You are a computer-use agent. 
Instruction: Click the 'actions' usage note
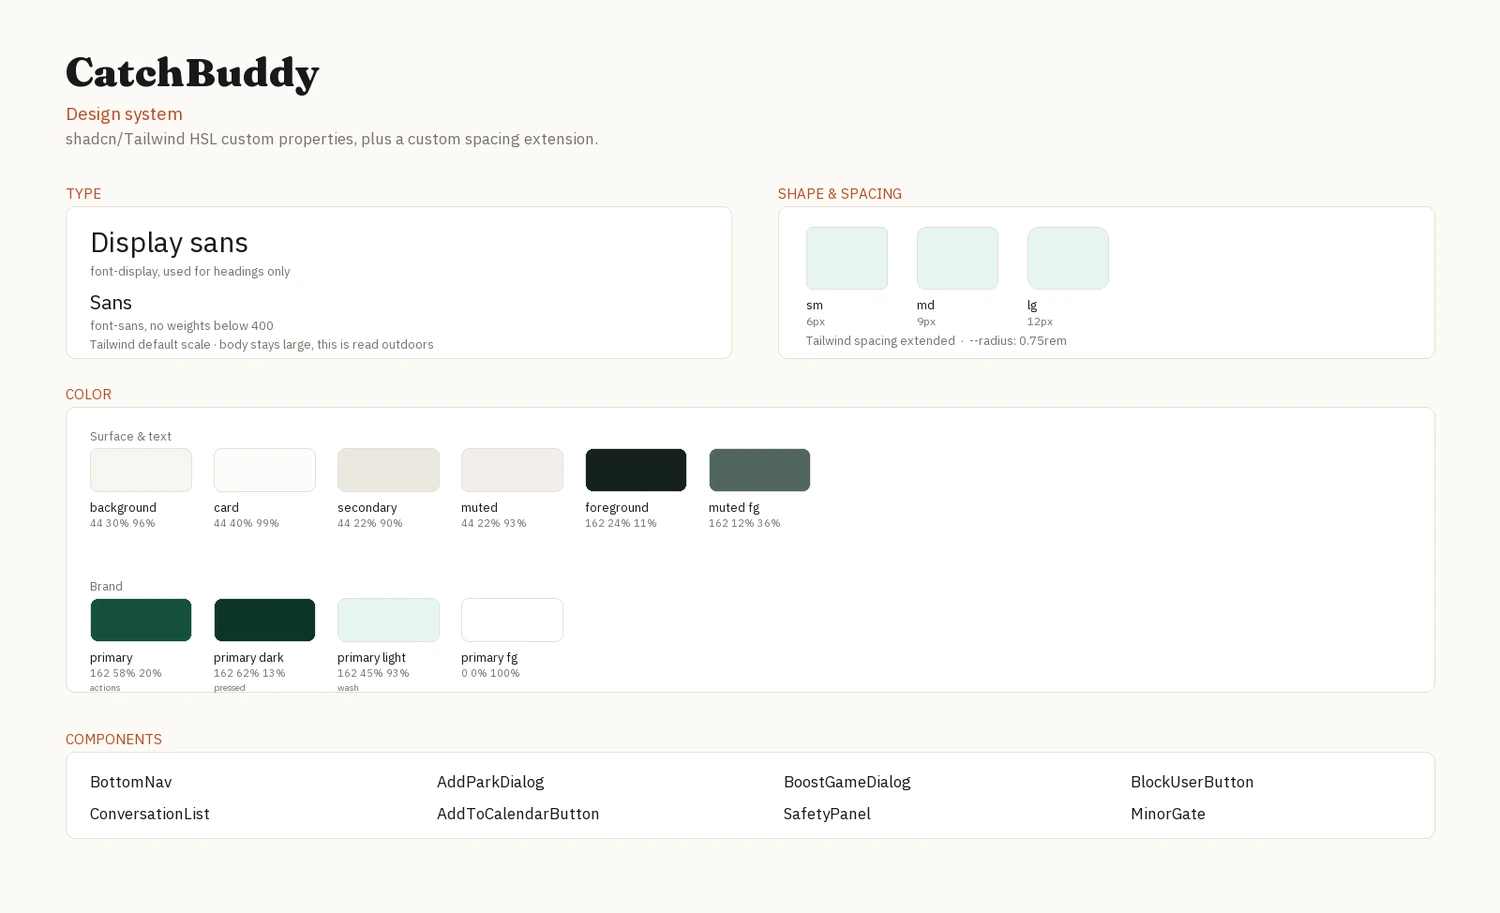pos(105,688)
